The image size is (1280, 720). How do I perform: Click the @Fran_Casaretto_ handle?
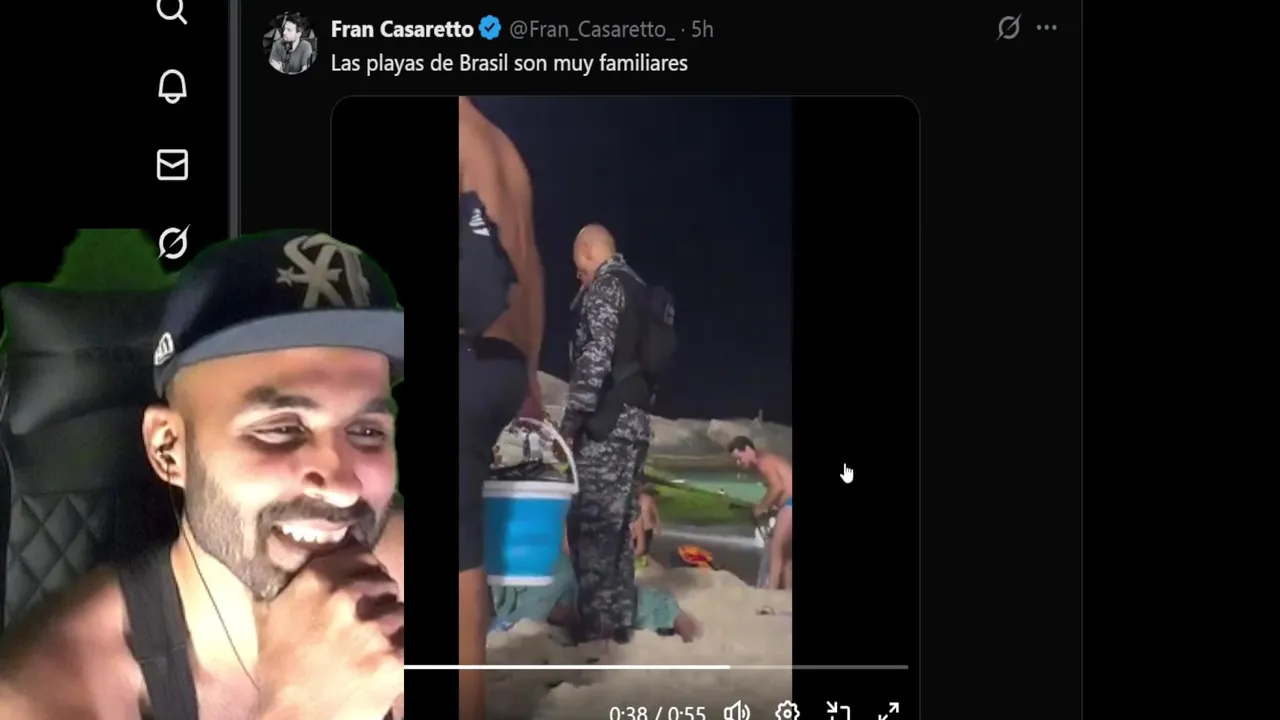[590, 29]
